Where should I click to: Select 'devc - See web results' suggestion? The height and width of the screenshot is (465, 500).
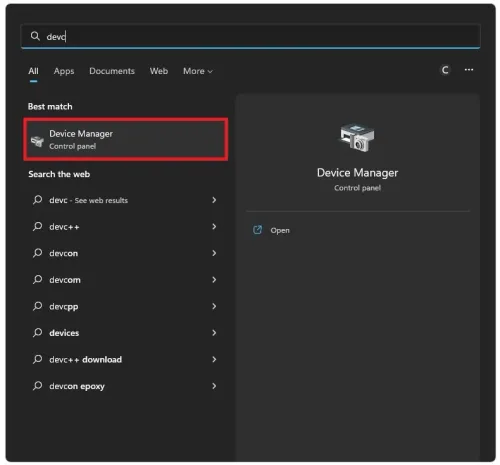pos(125,200)
